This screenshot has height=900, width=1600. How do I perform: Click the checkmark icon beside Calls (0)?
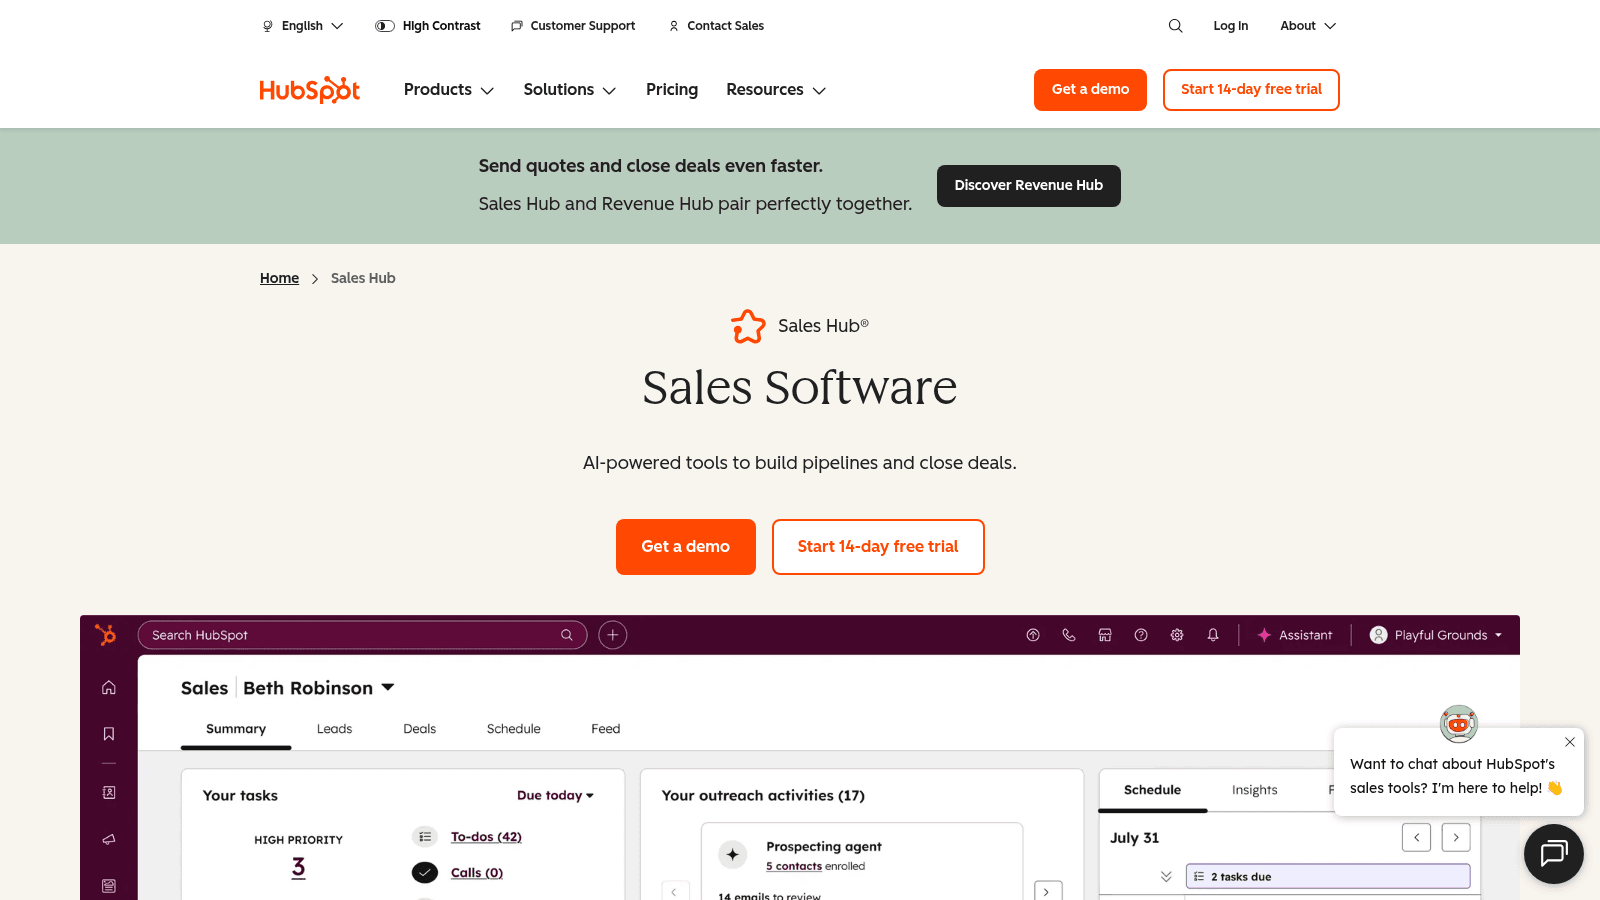point(425,873)
